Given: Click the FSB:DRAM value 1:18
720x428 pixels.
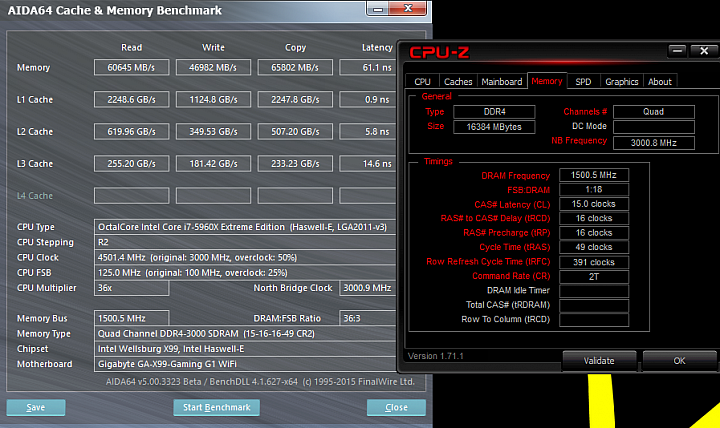Looking at the screenshot, I should 594,189.
